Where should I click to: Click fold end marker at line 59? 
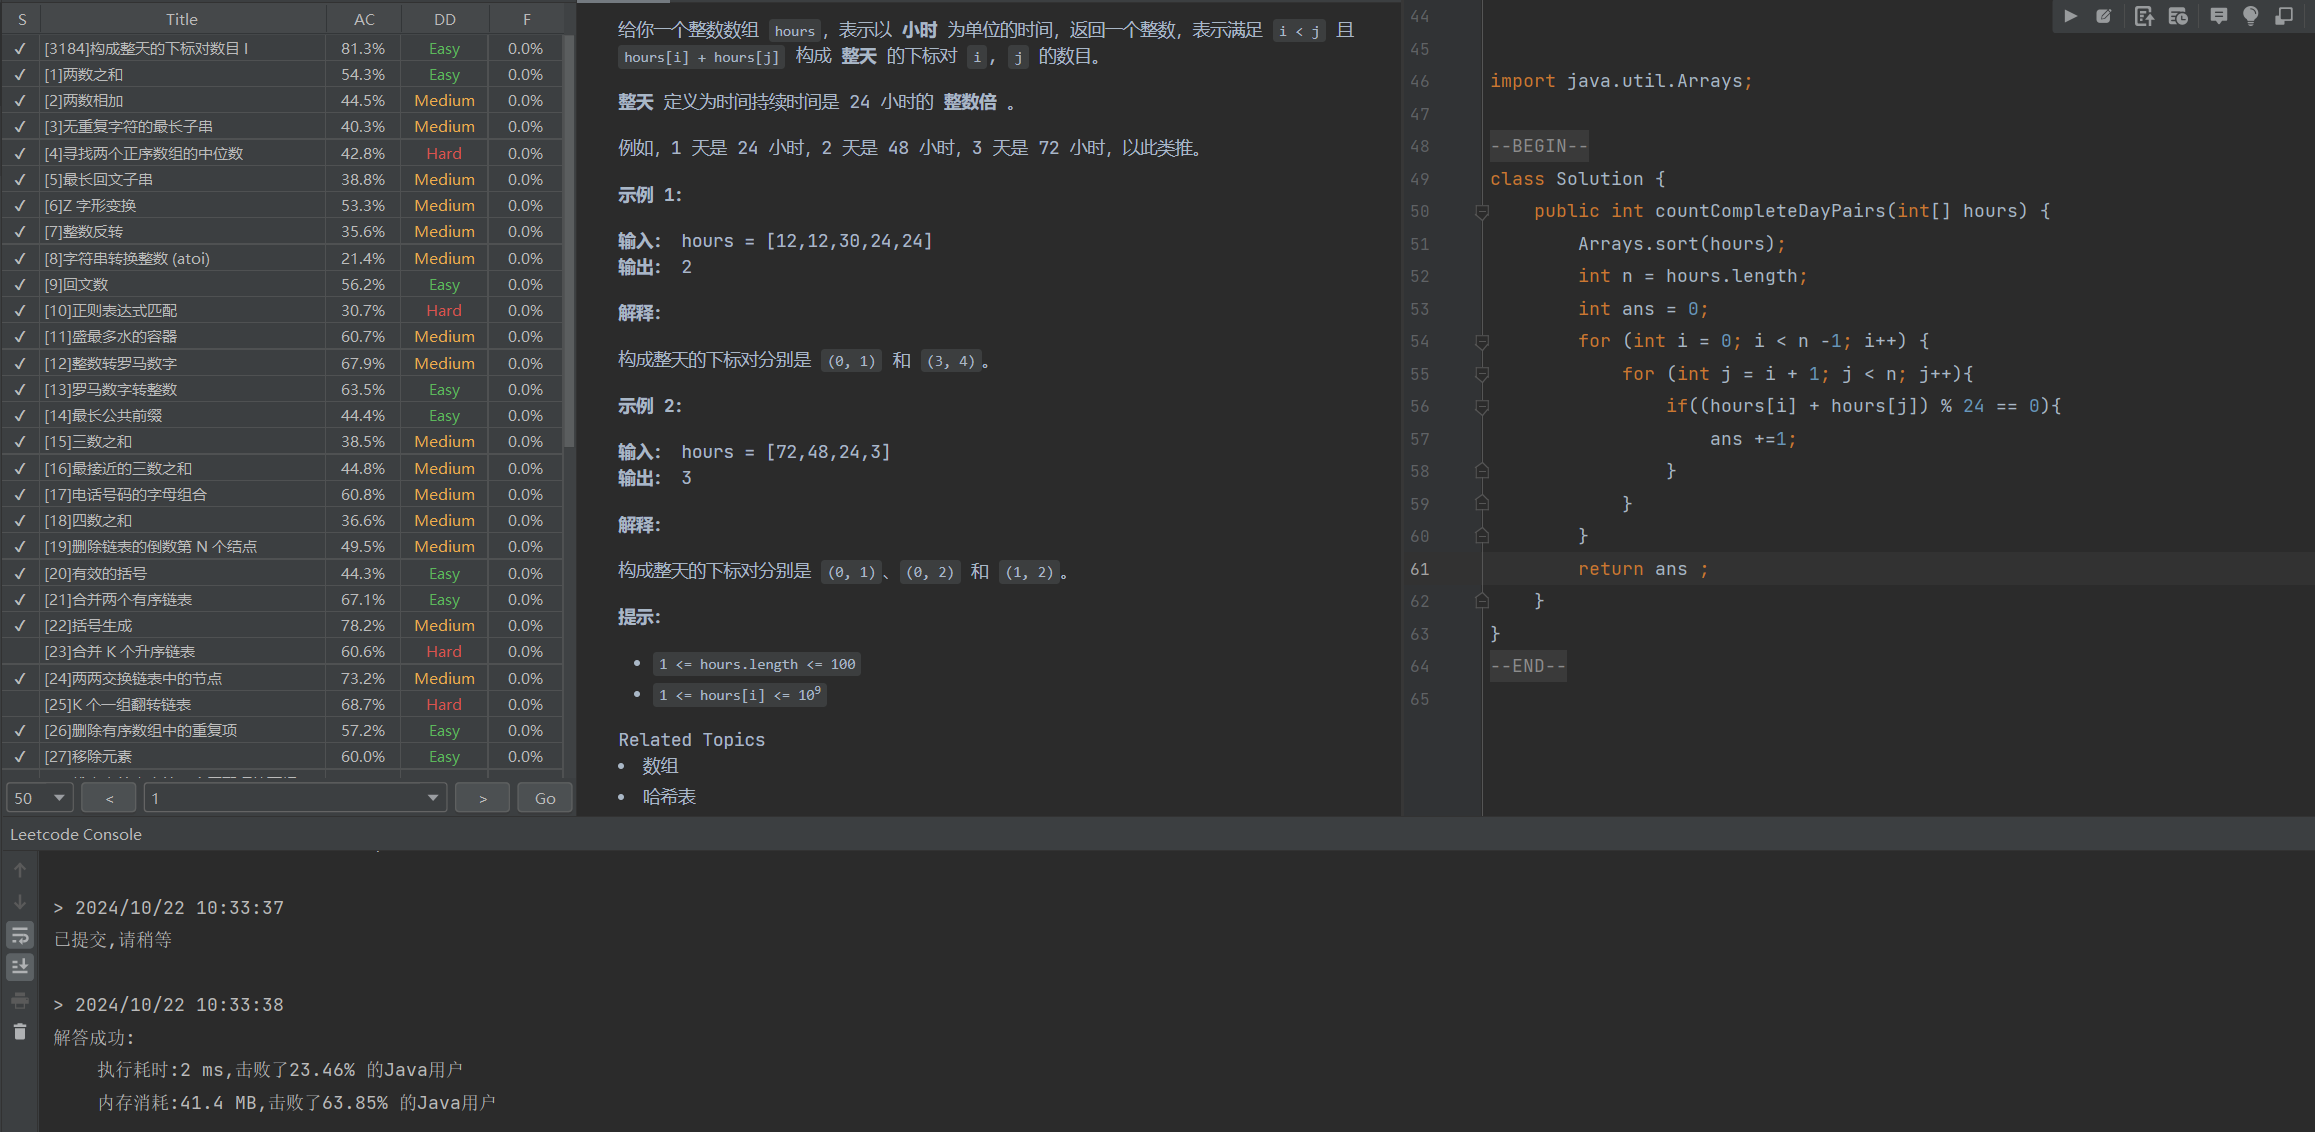[1482, 504]
